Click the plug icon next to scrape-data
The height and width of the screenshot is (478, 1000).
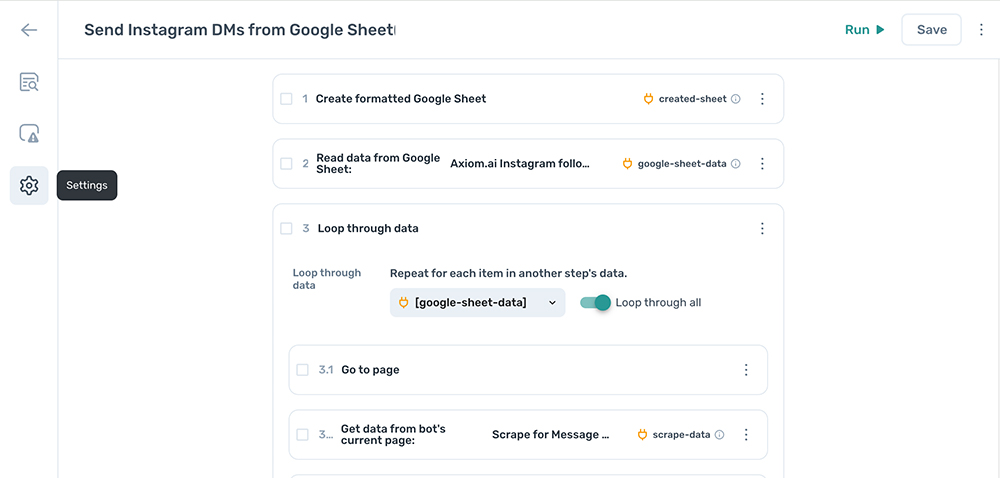(x=643, y=435)
